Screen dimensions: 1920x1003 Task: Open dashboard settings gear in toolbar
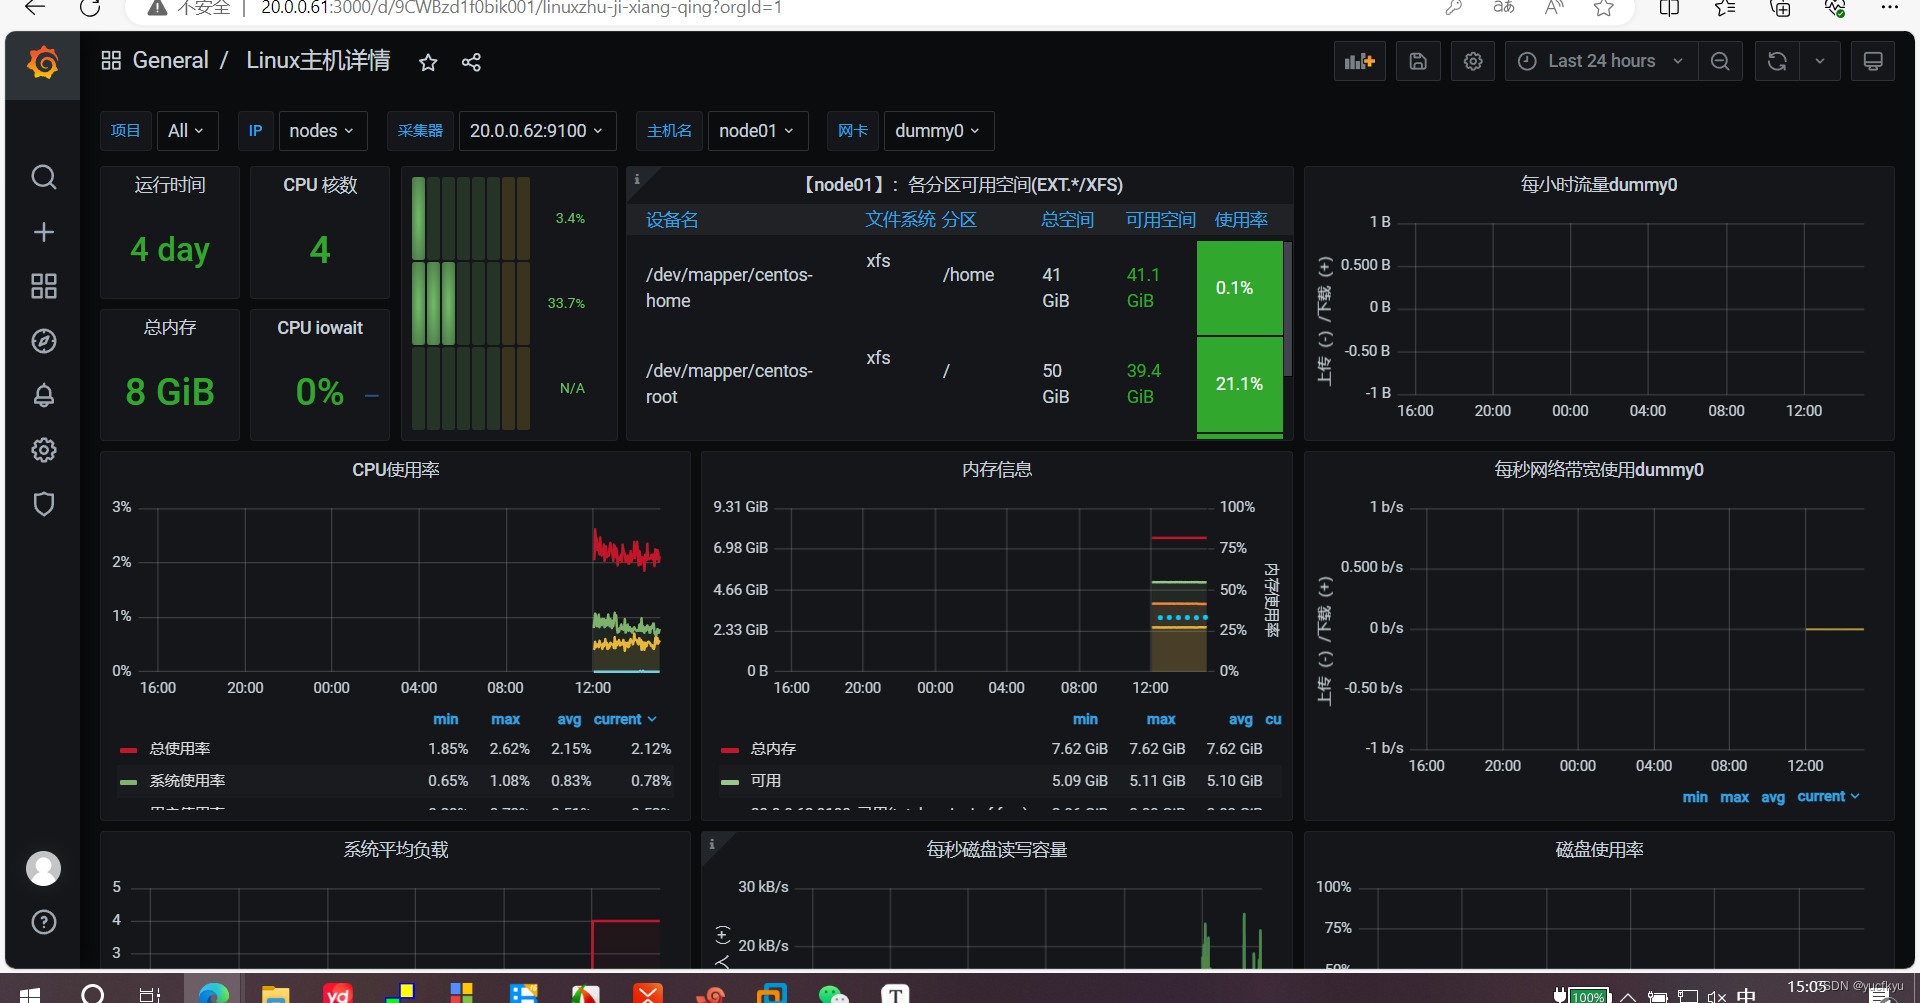click(x=1472, y=61)
